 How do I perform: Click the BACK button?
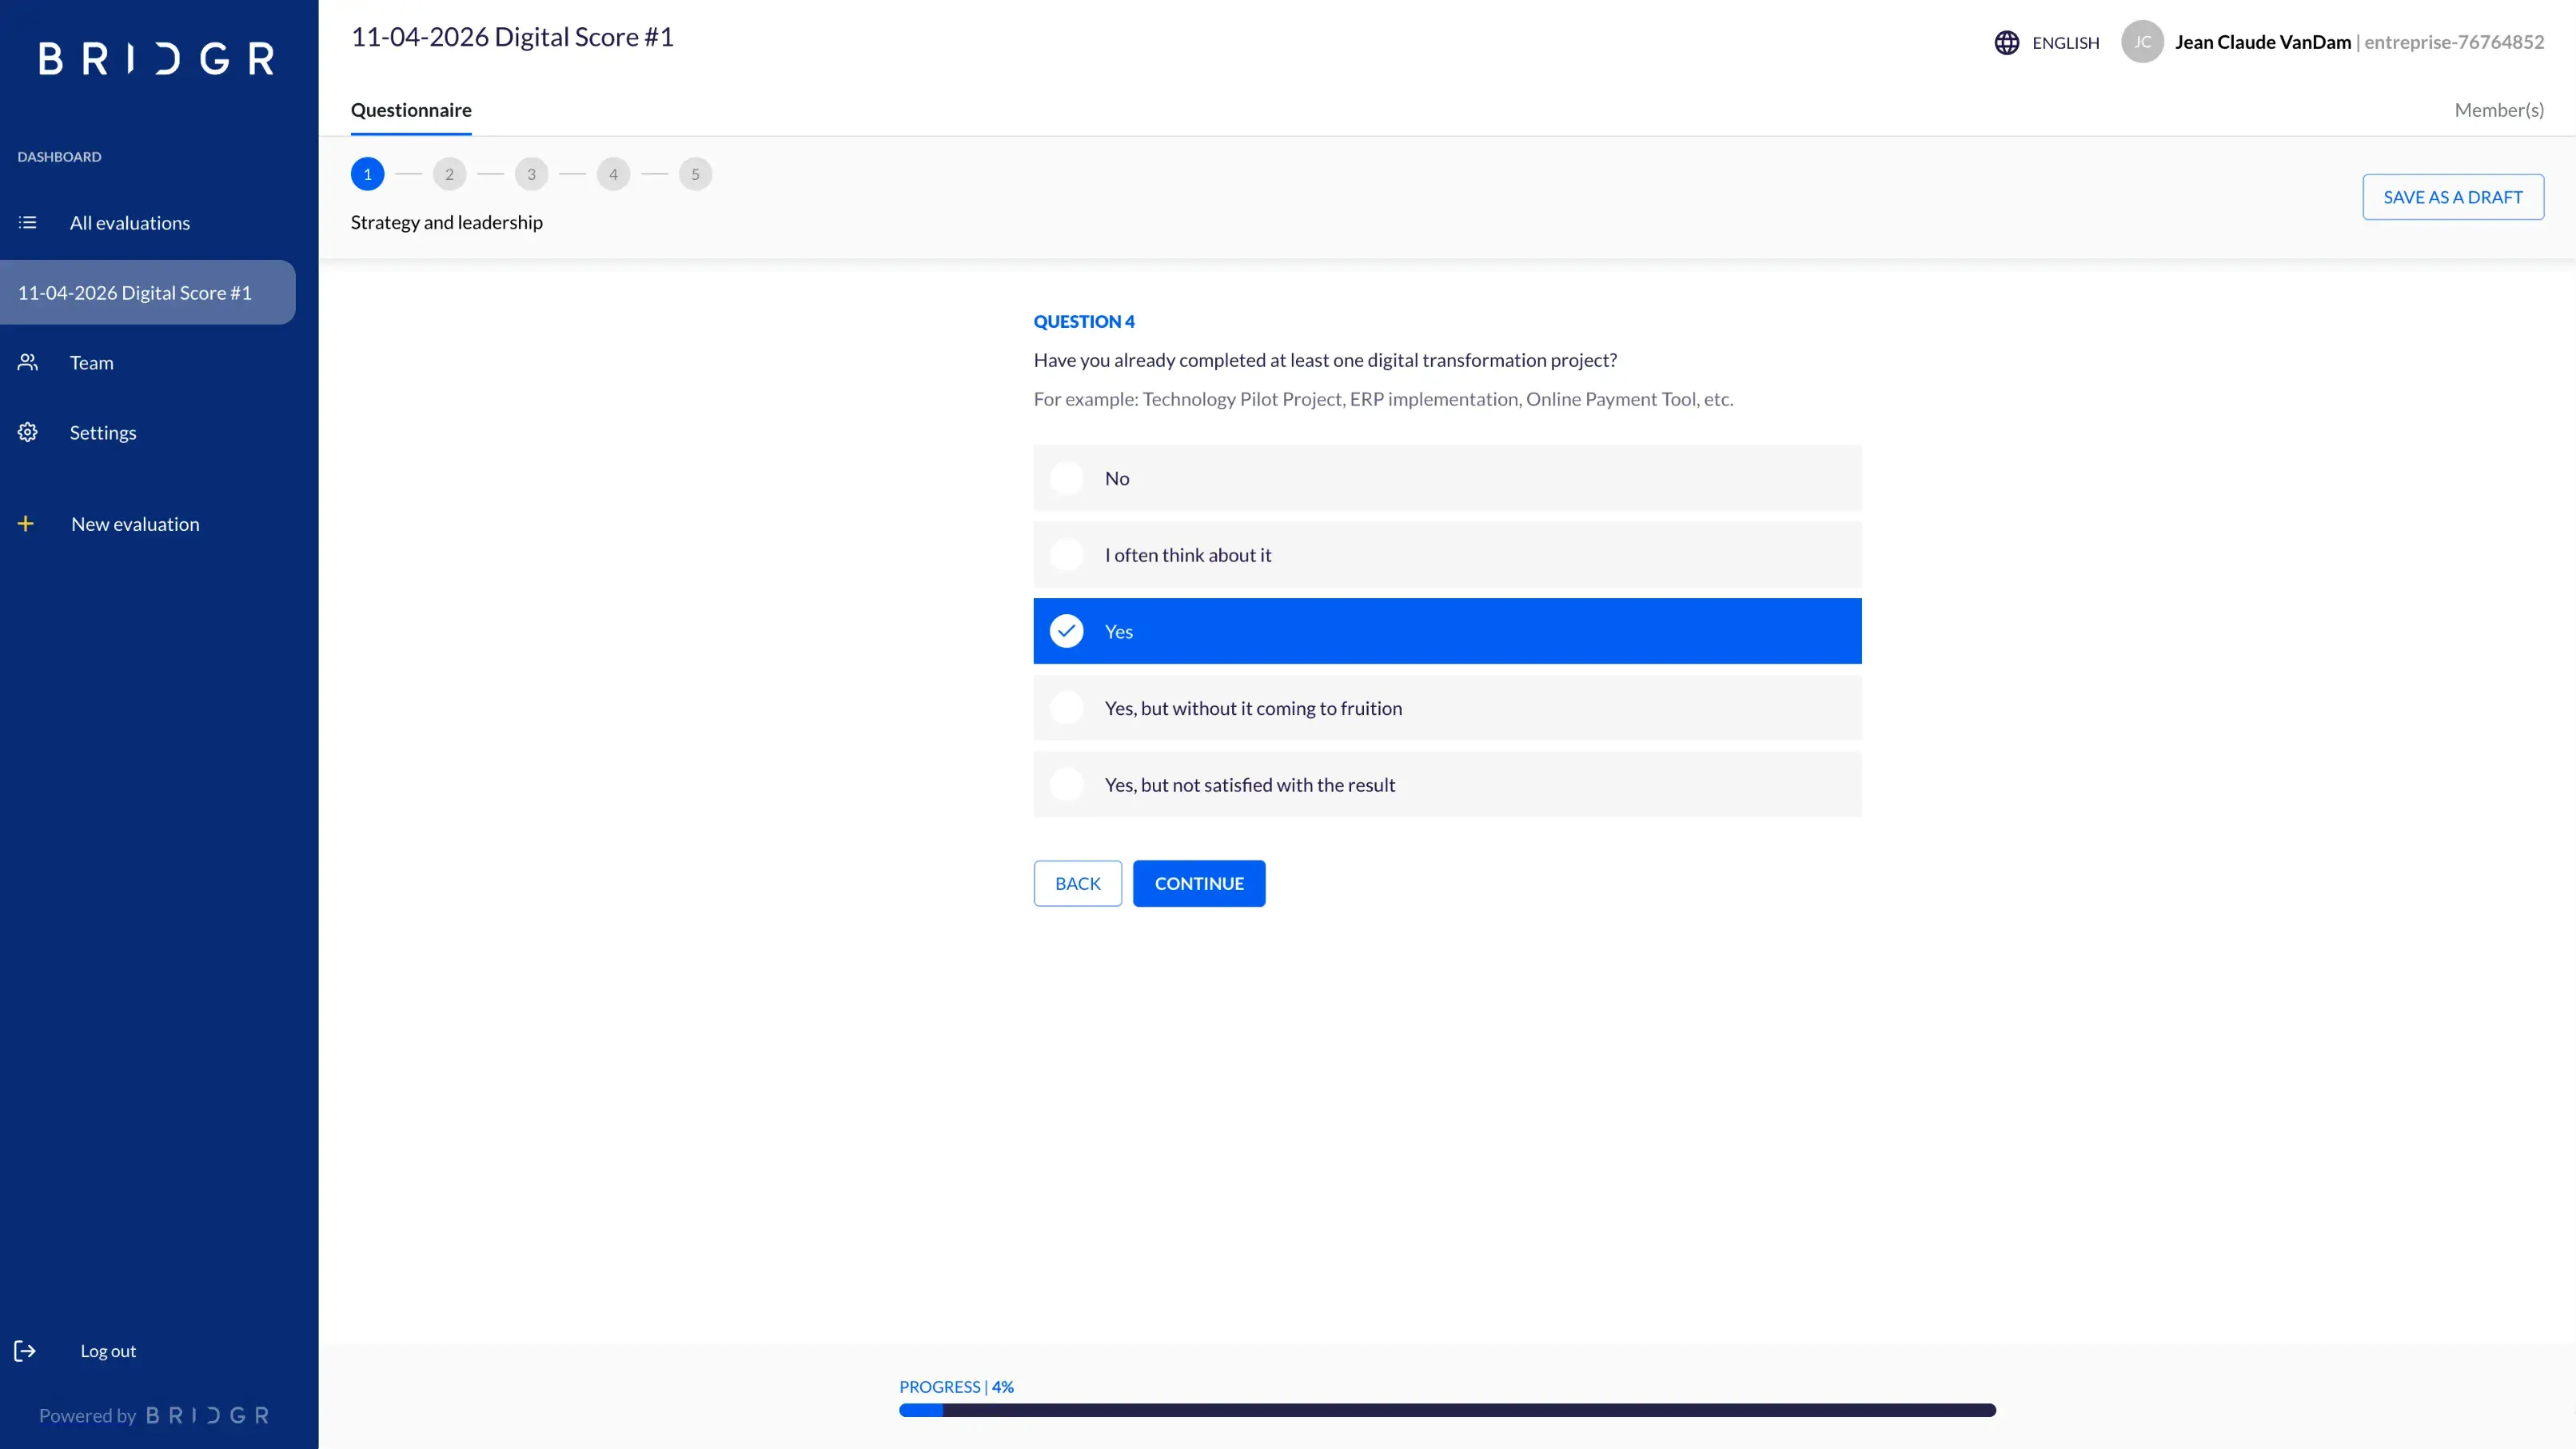(1077, 883)
